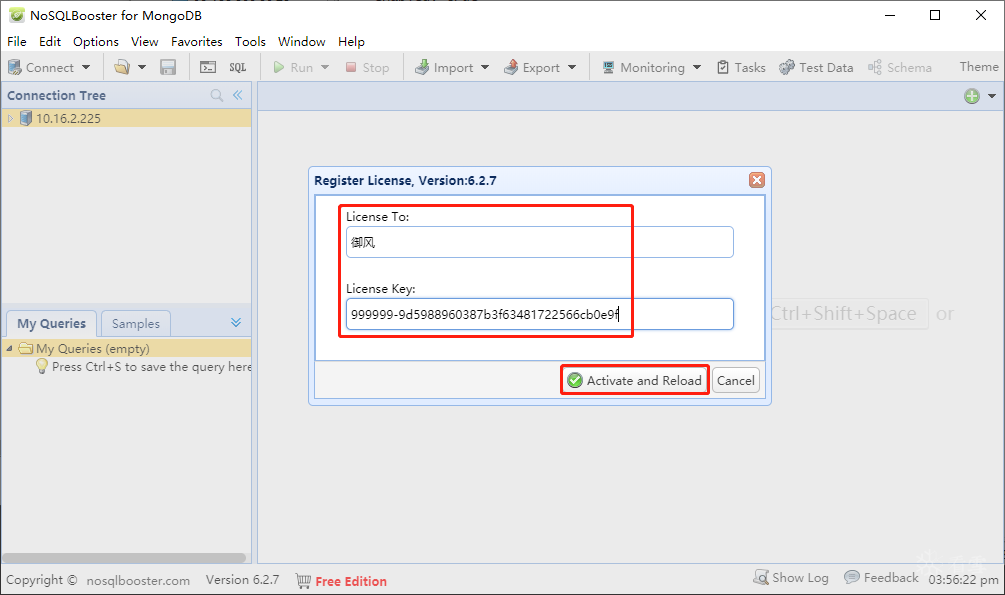Select the My Queries (empty) folder
The image size is (1005, 595).
click(126, 349)
